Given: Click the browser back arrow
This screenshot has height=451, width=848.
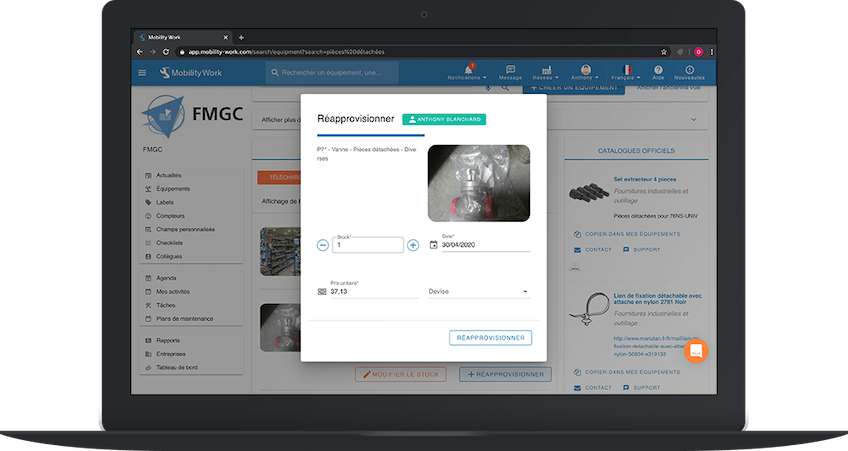Looking at the screenshot, I should pyautogui.click(x=140, y=52).
